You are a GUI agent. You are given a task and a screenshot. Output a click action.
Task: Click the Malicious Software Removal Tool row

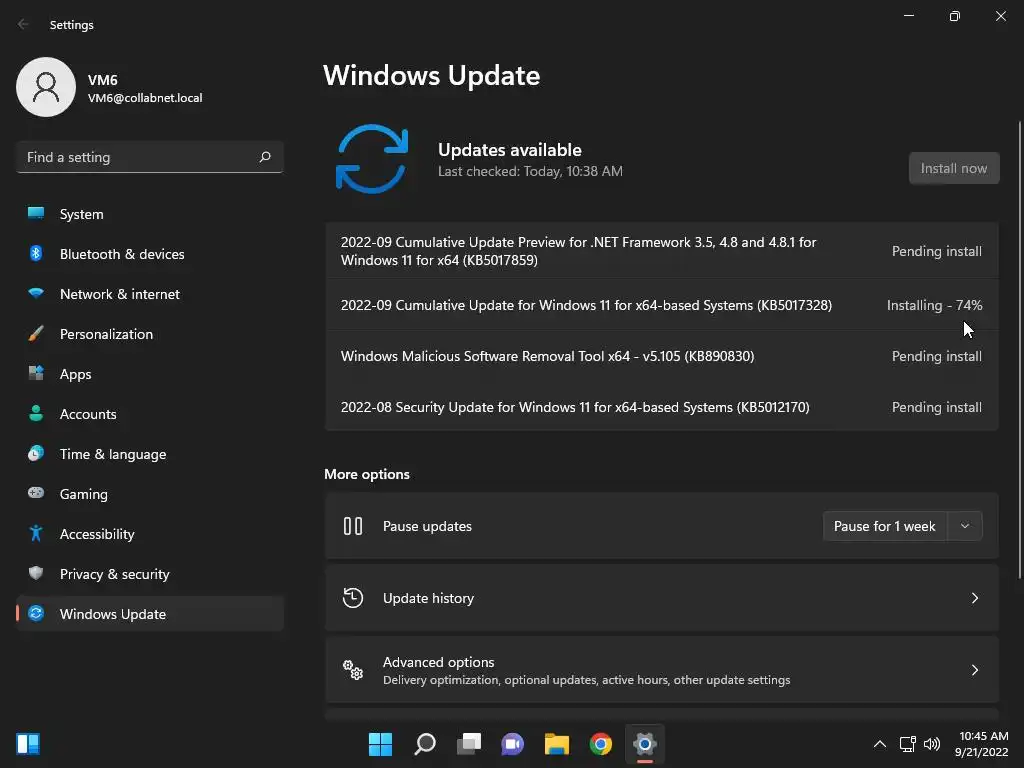click(x=662, y=356)
